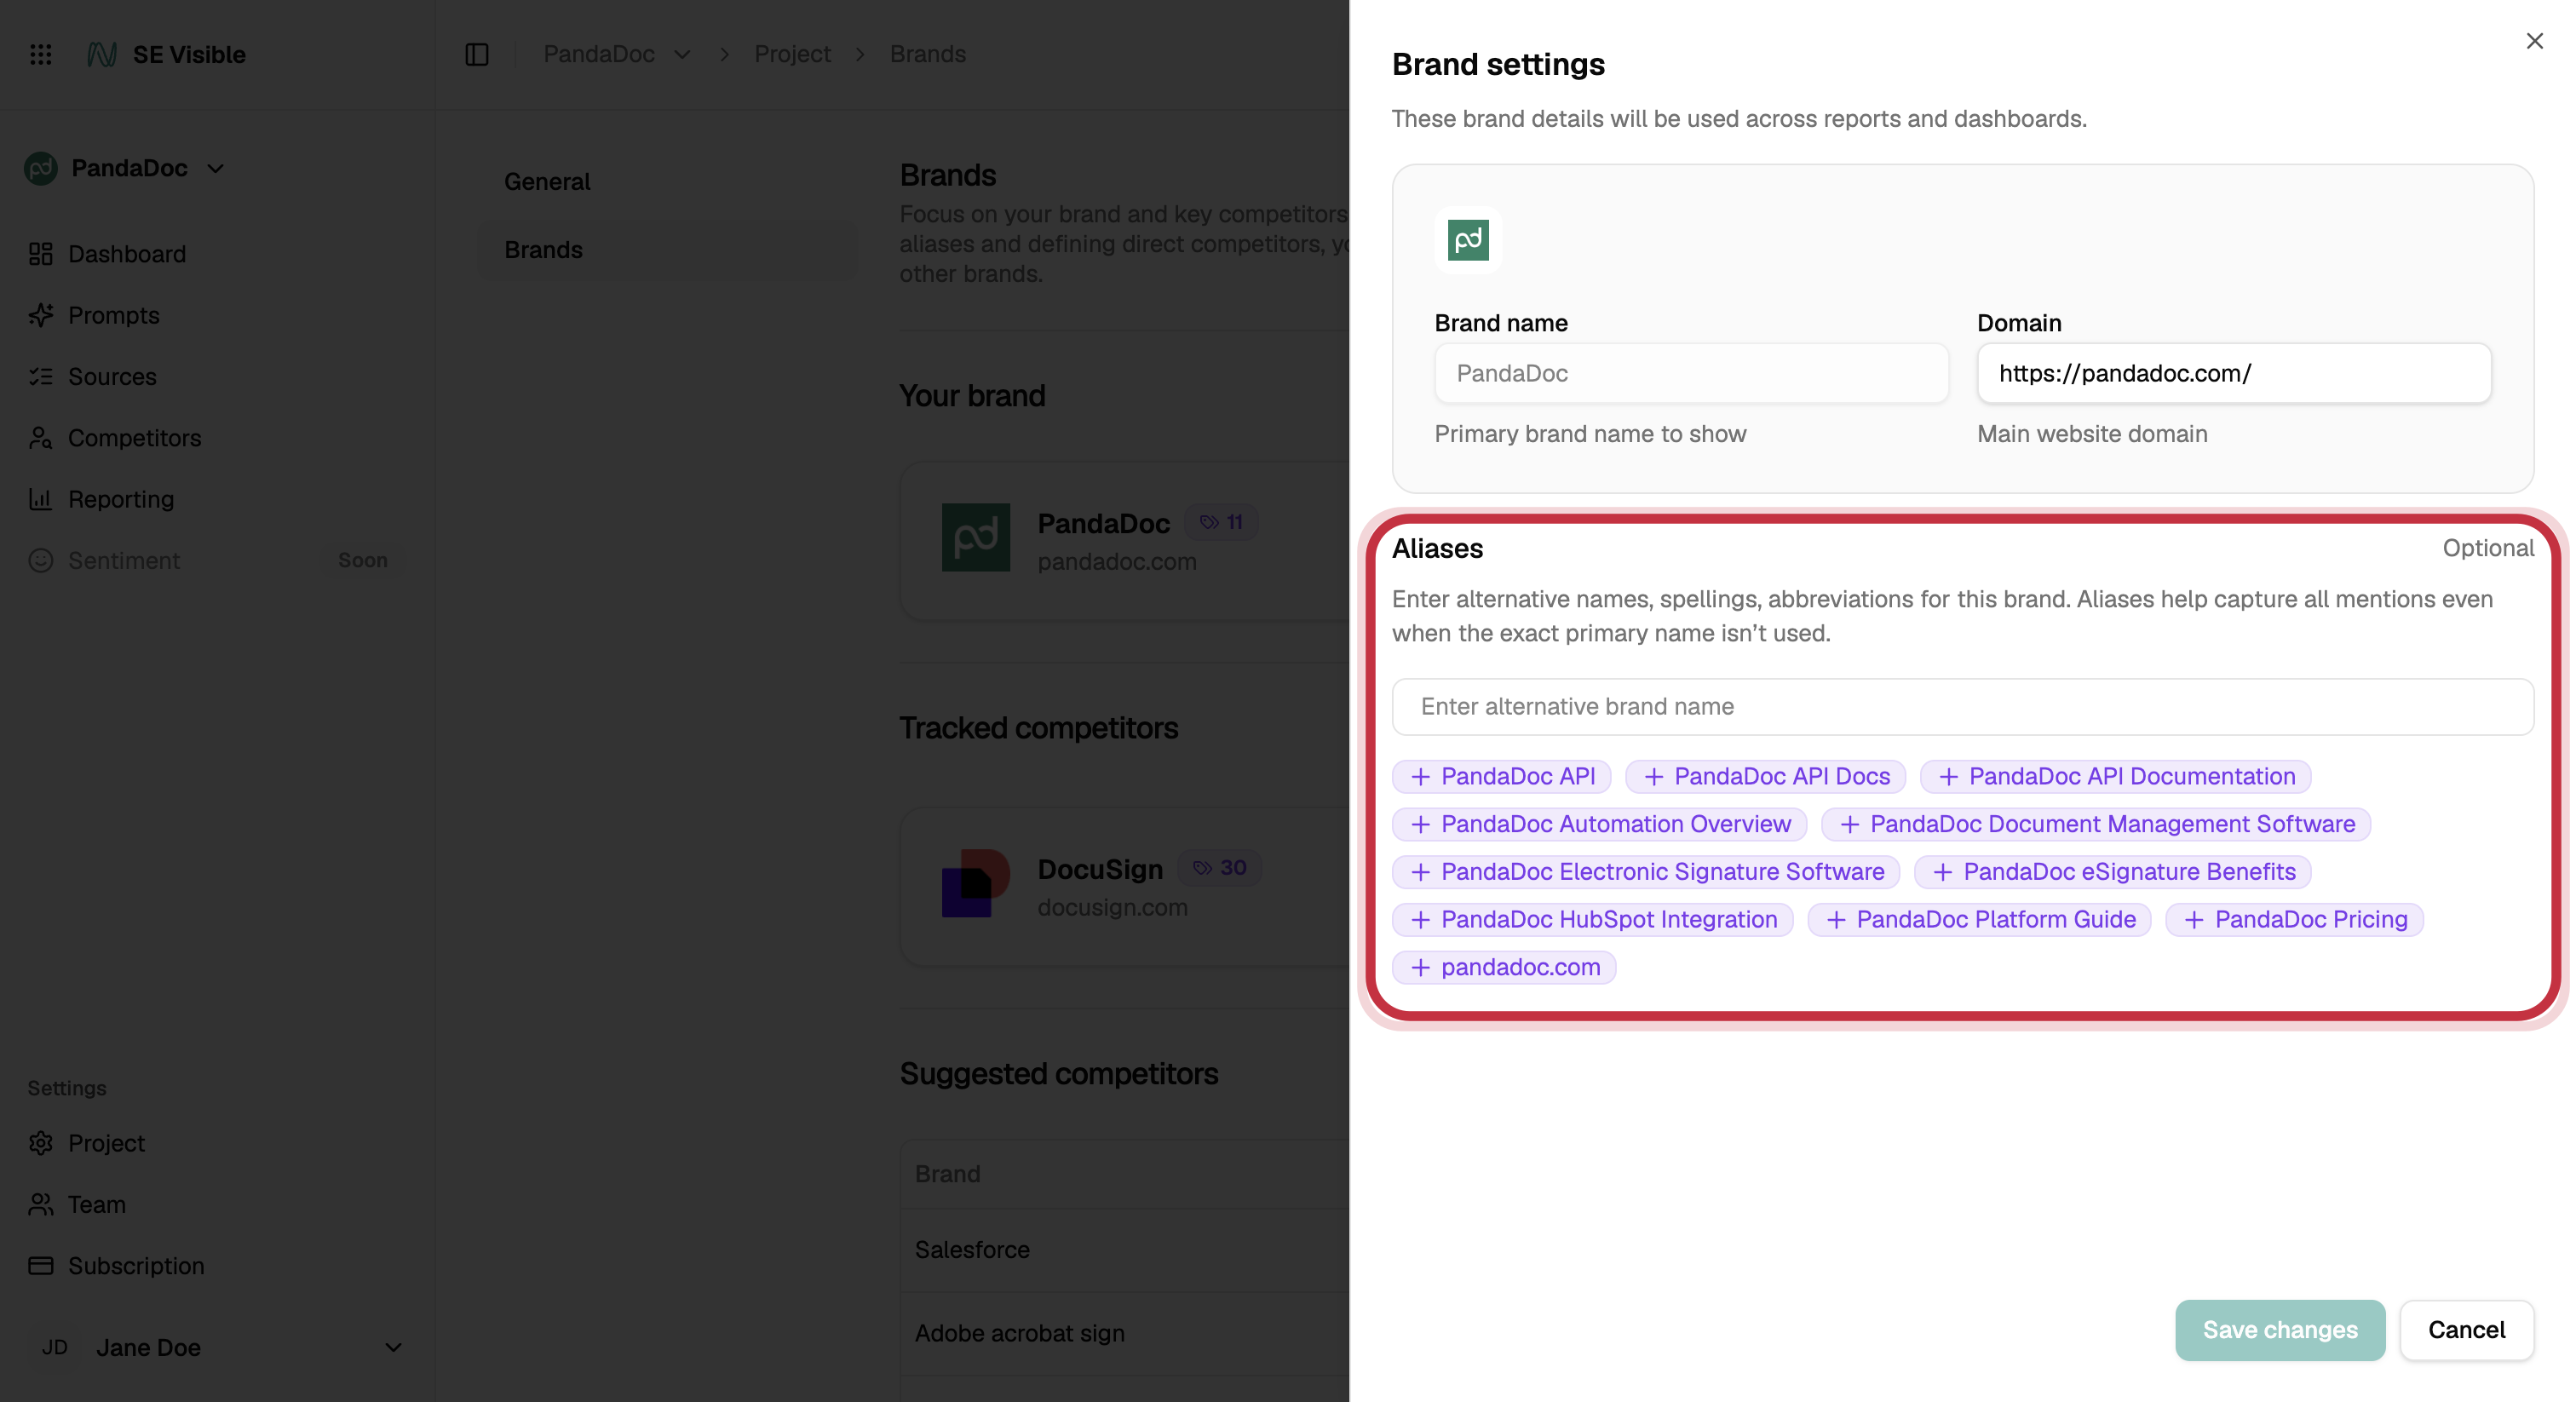The width and height of the screenshot is (2576, 1402).
Task: Click the docusign.com domain text
Action: pyautogui.click(x=1112, y=907)
